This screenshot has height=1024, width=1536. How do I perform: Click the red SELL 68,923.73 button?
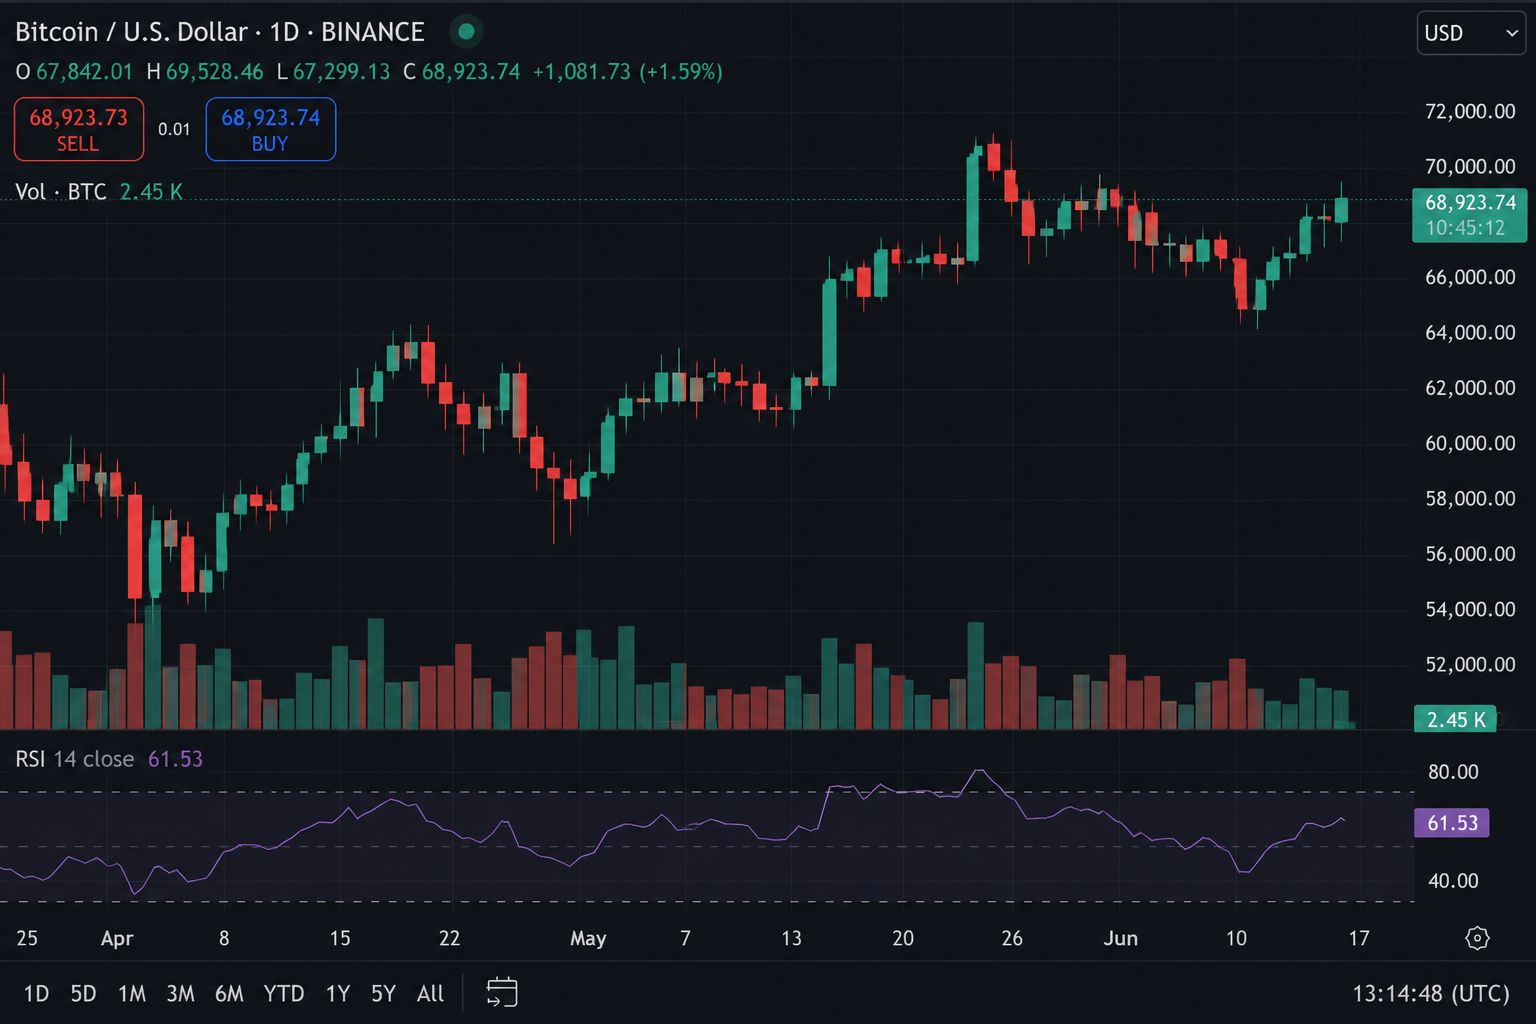pos(79,129)
